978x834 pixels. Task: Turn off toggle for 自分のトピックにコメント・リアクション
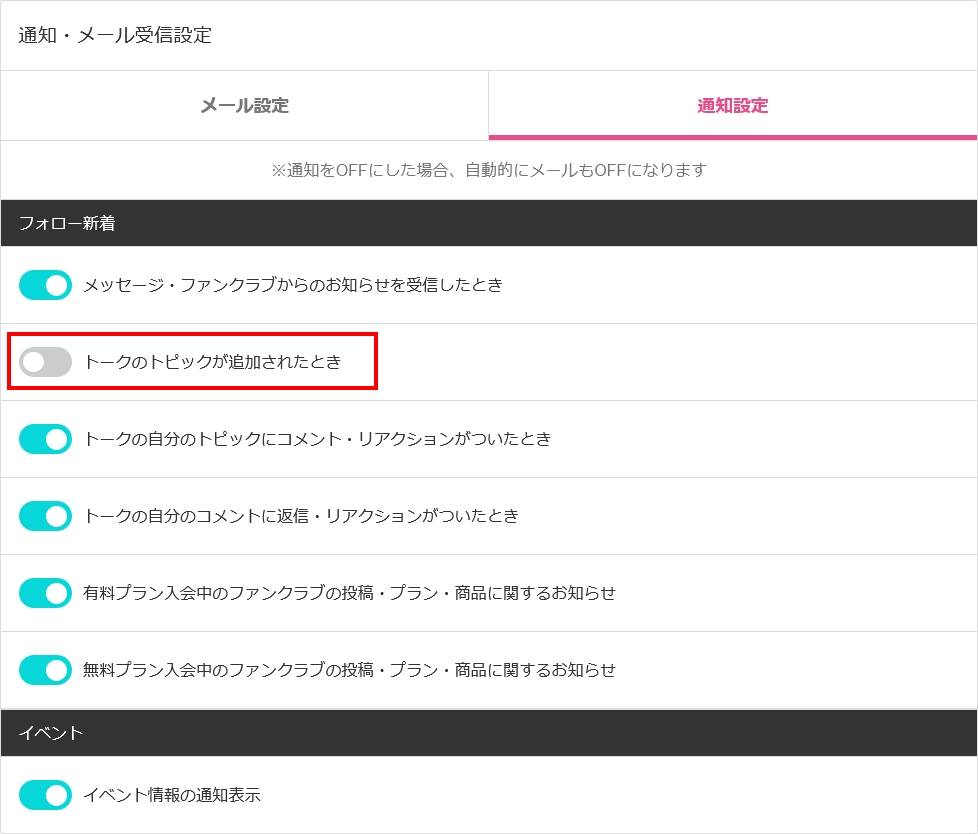(46, 439)
